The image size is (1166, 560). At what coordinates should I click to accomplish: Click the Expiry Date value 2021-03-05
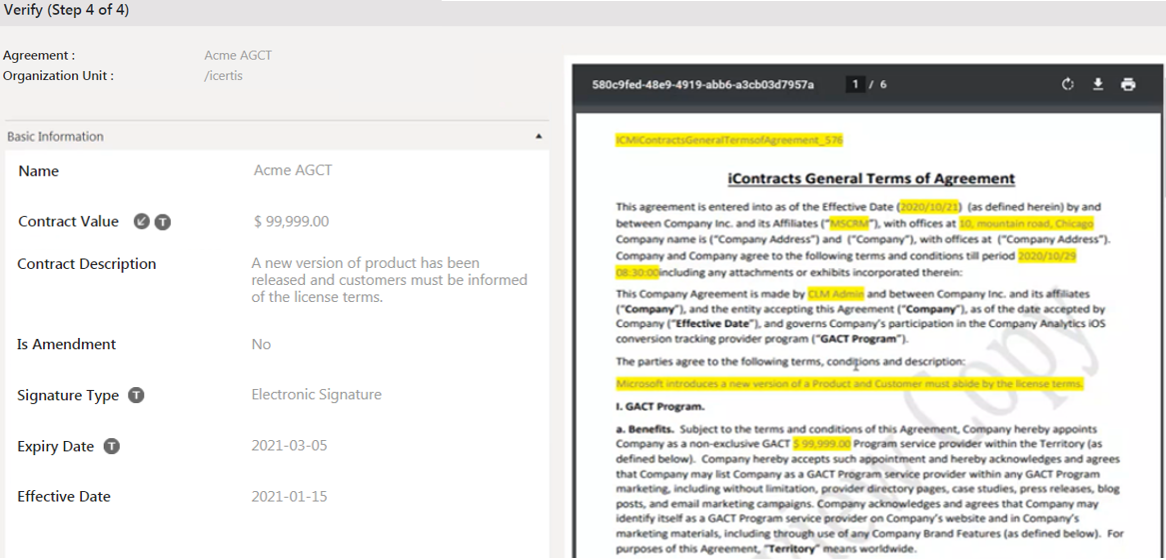tap(289, 445)
